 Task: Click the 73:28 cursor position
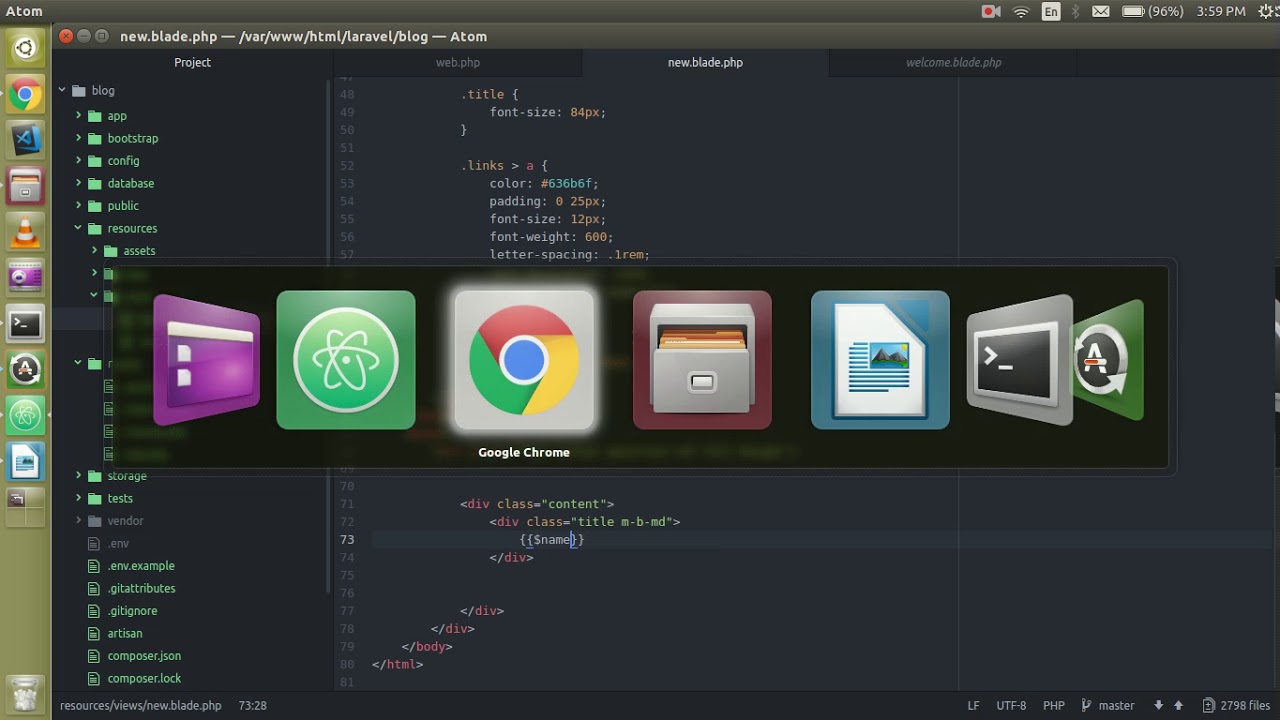tap(253, 705)
